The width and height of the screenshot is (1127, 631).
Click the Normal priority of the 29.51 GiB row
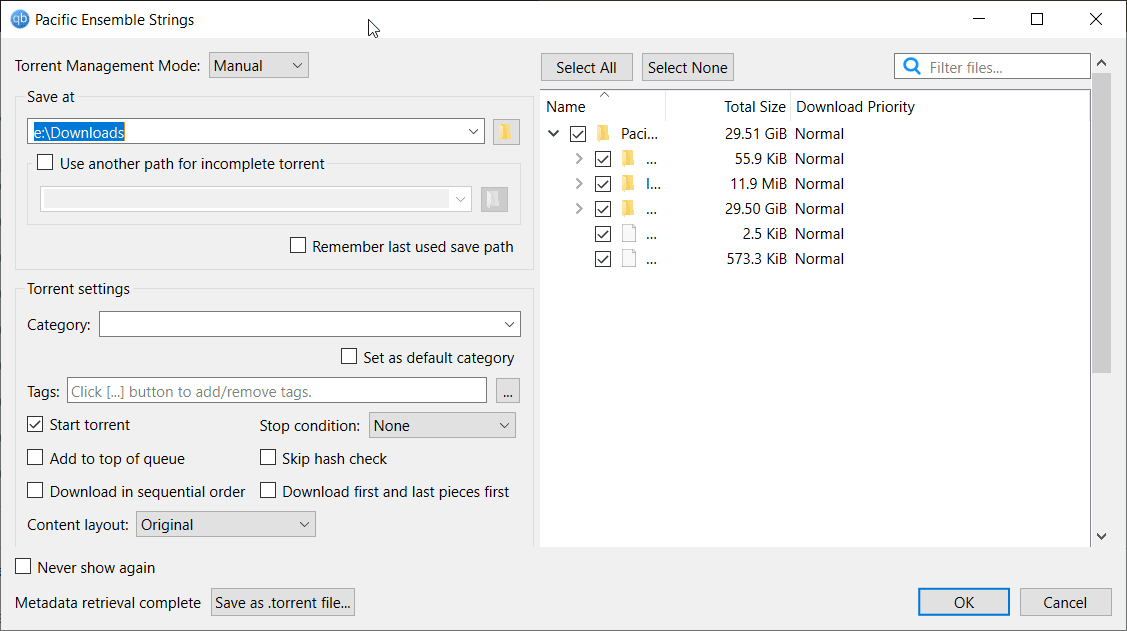[819, 134]
